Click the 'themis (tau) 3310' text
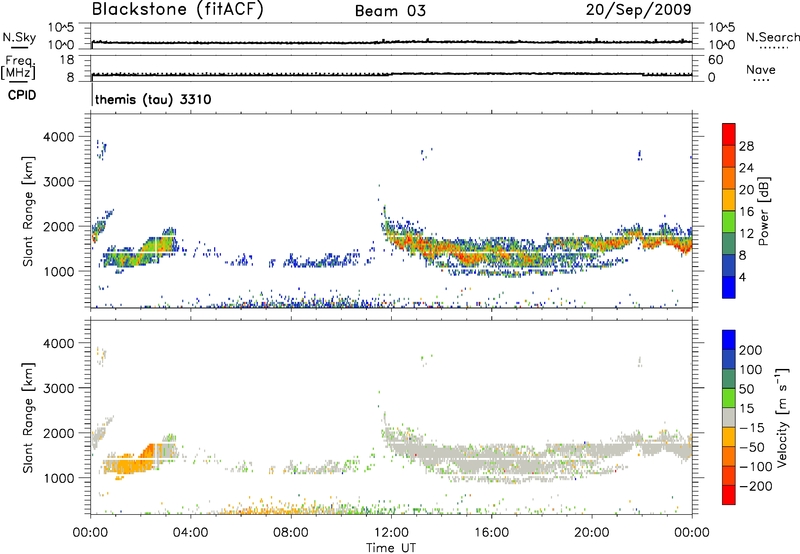Viewport: 800px width, 554px height. click(x=153, y=99)
